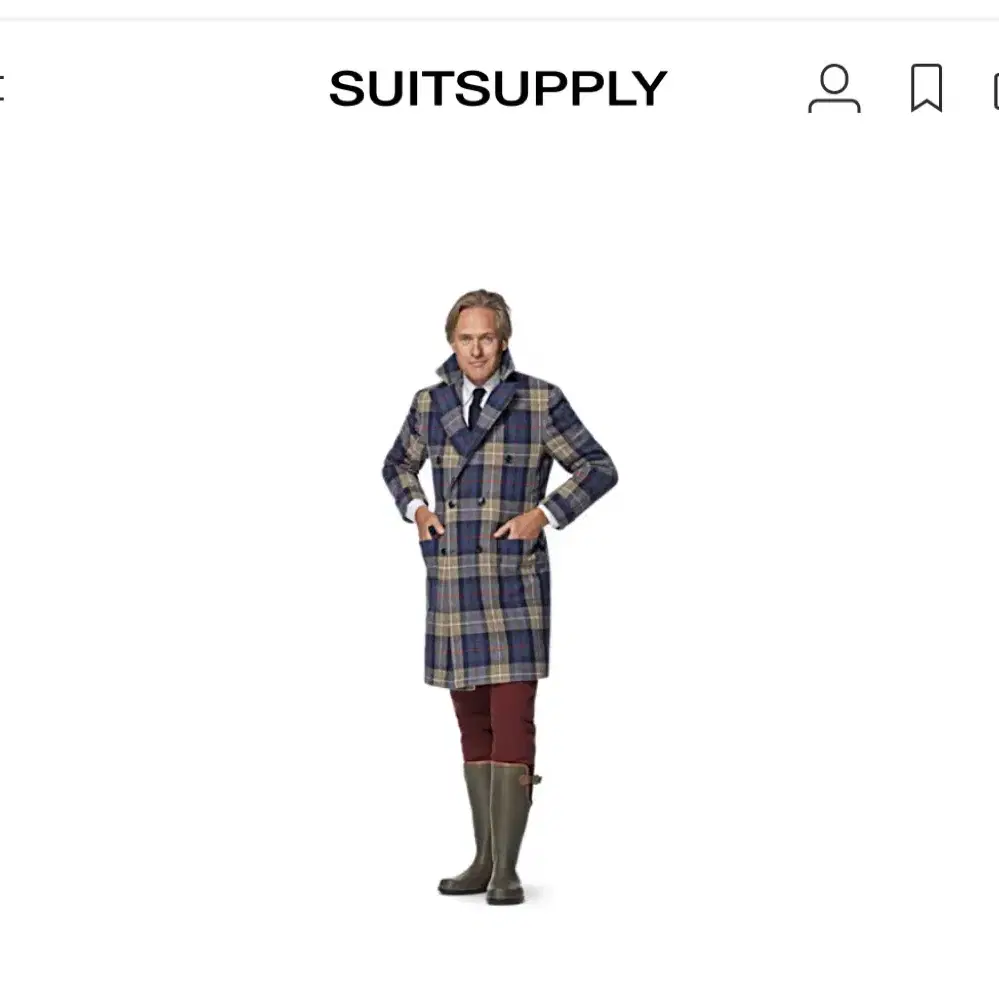
Task: Click the model's green rubber boots
Action: (x=491, y=833)
